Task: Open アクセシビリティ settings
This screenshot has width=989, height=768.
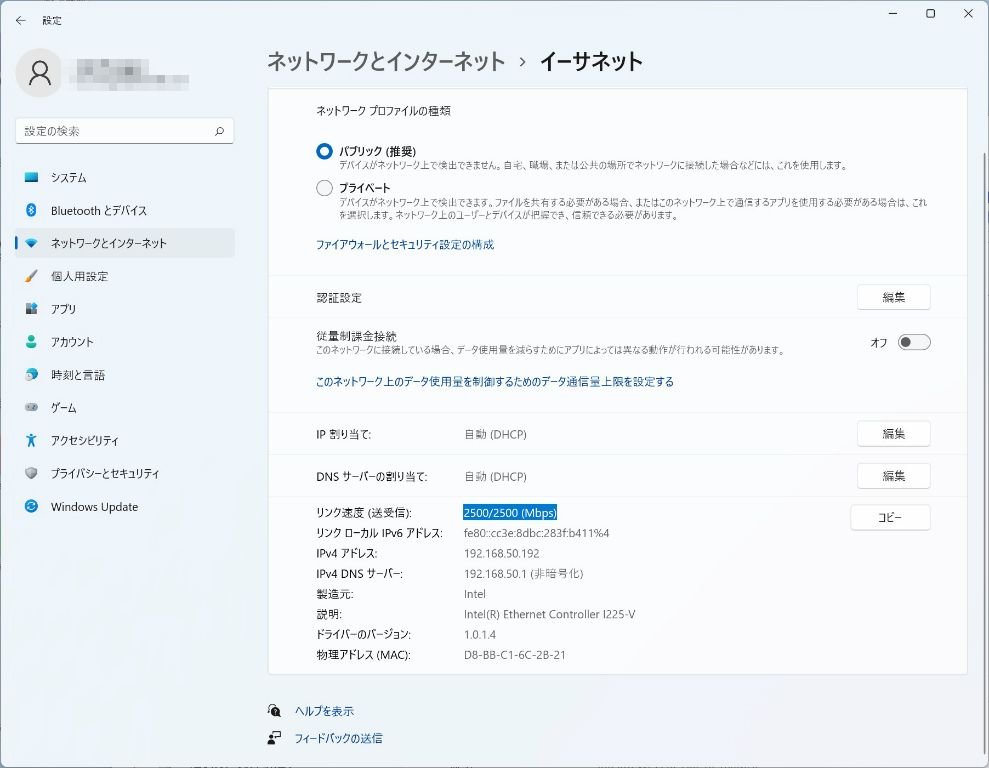Action: (84, 440)
